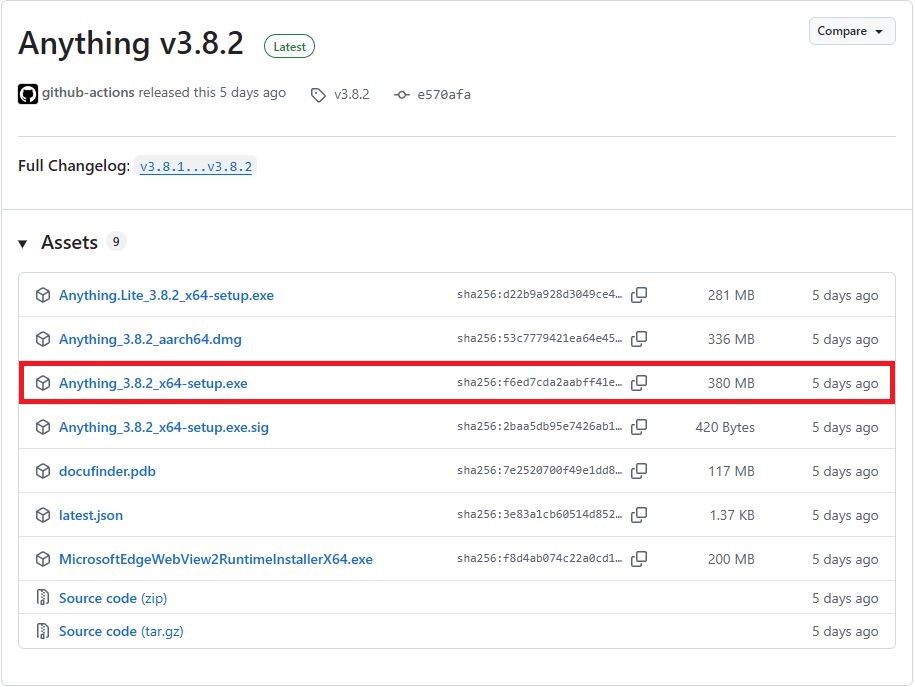Download Anything_3.8.2_aarch64.dmg

click(x=150, y=339)
